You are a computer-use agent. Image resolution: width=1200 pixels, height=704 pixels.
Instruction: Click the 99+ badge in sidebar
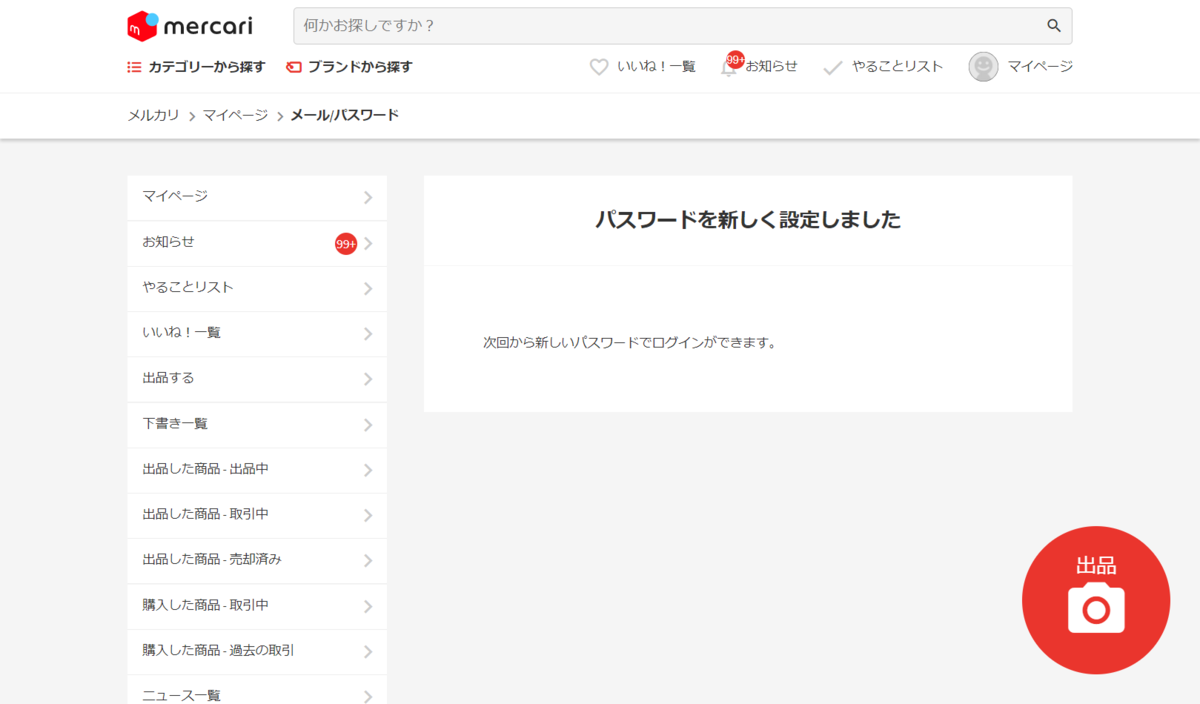346,244
